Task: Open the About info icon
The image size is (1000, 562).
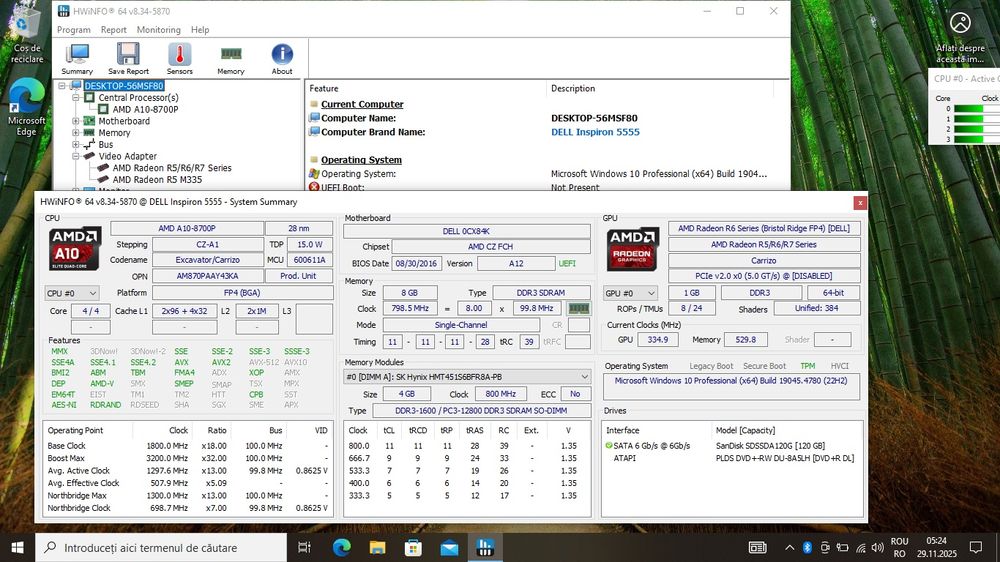Action: coord(282,59)
